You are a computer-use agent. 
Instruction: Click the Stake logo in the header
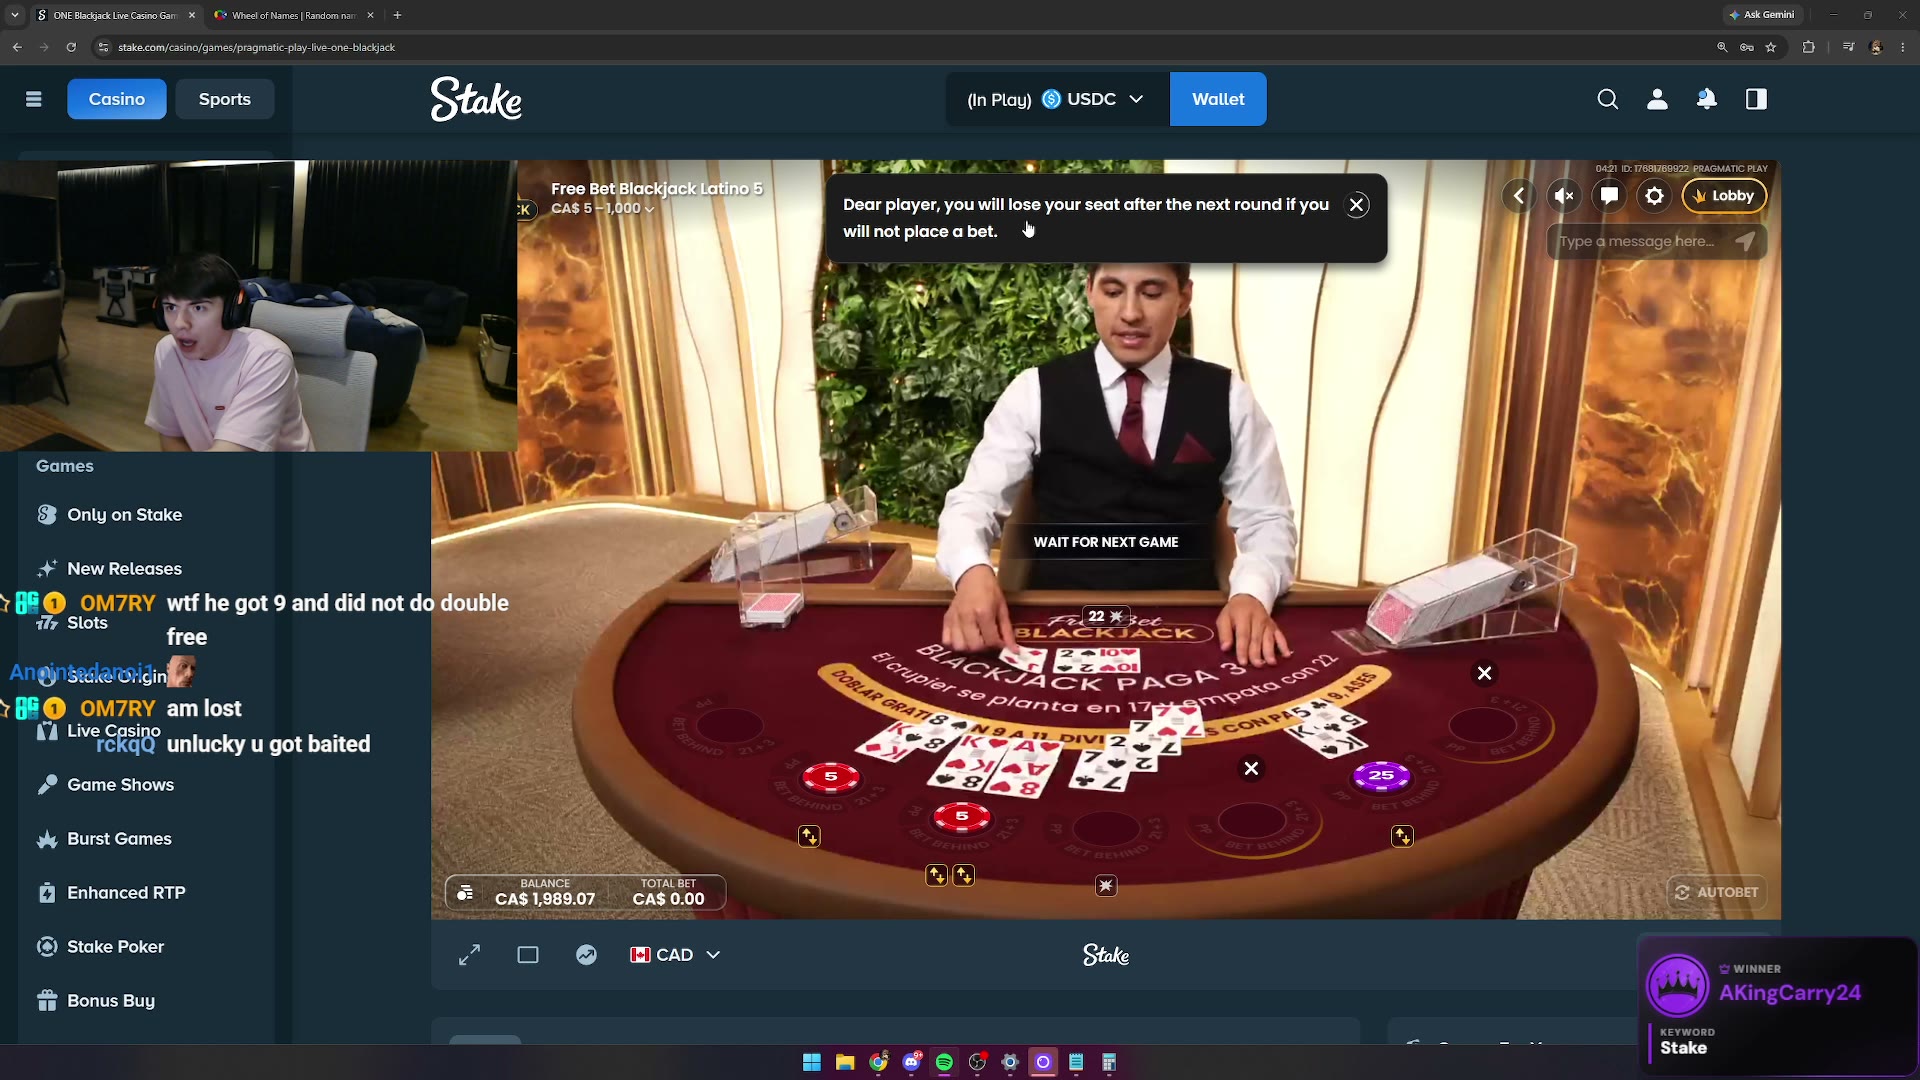476,99
